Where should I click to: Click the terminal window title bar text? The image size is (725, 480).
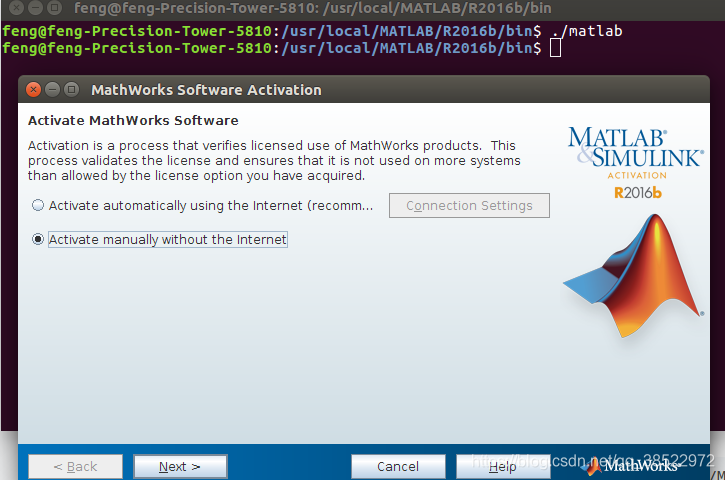click(x=313, y=8)
